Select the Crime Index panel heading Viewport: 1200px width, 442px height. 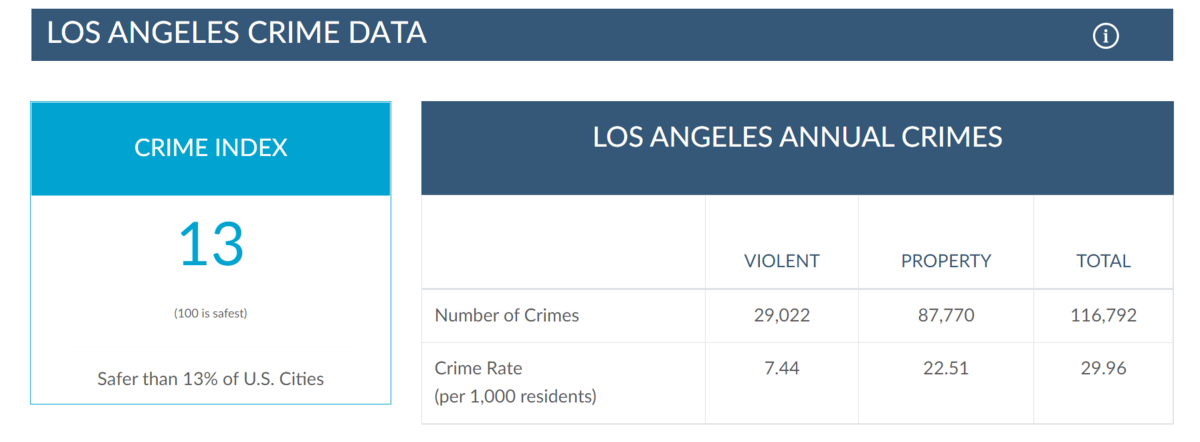[211, 148]
